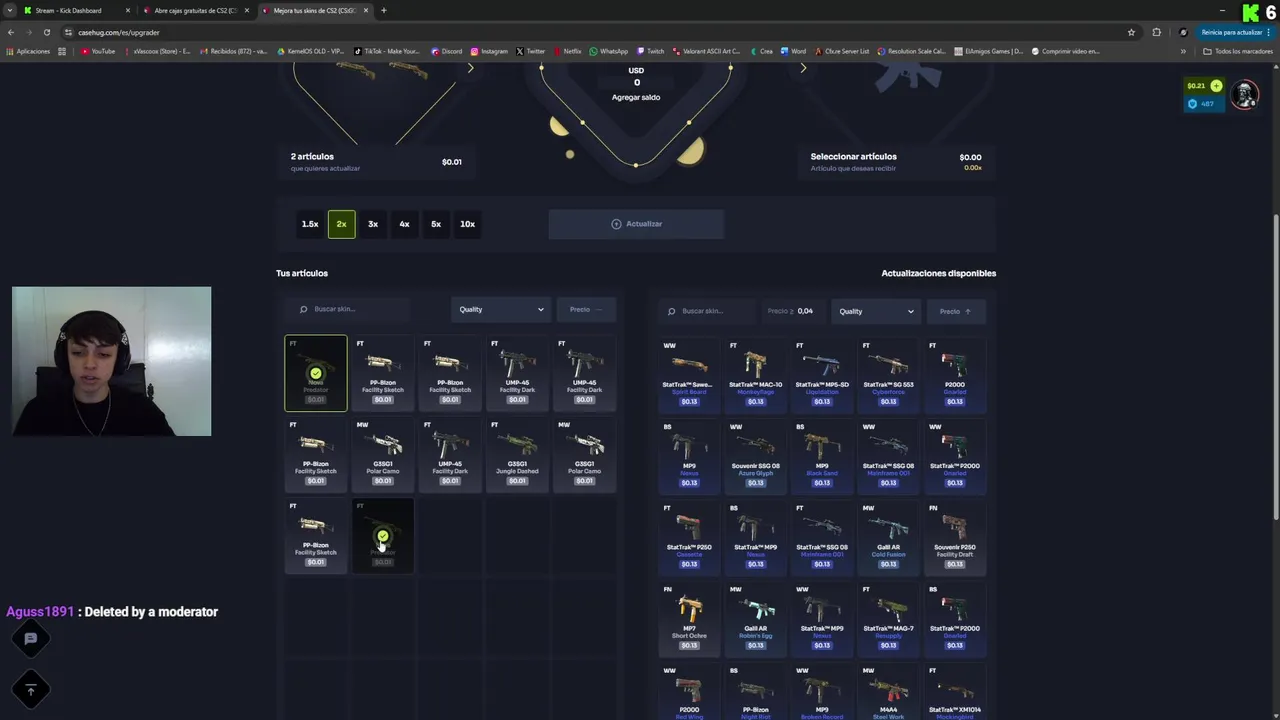Viewport: 1280px width, 720px height.
Task: Click the Agregar saldo link
Action: (x=636, y=97)
